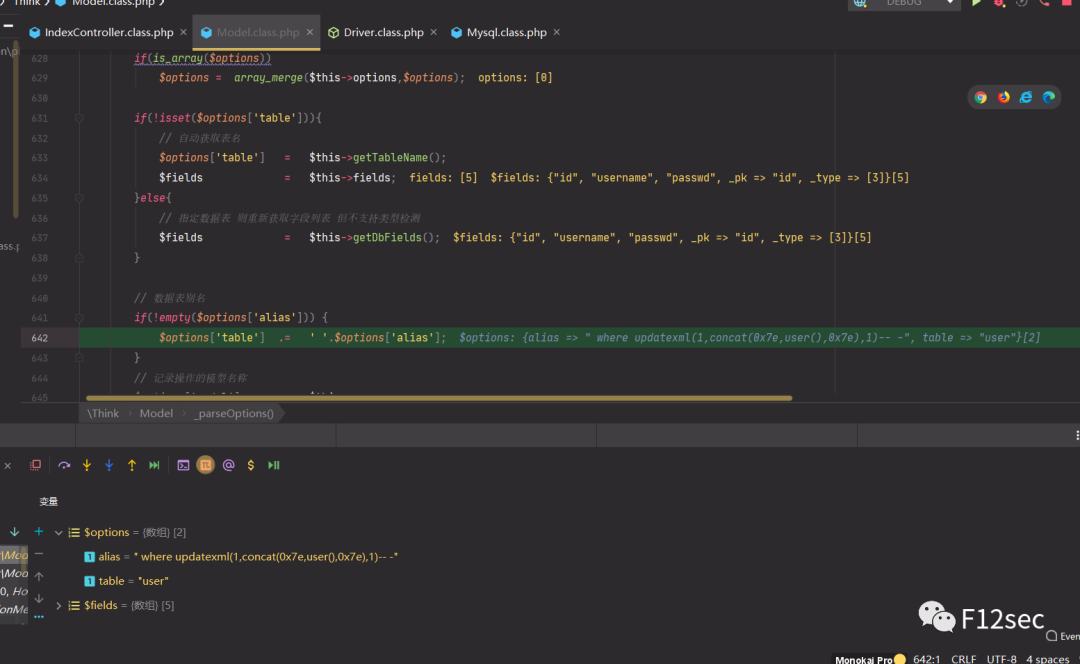Close the Driver.class.php tab
The height and width of the screenshot is (664, 1080).
[x=433, y=32]
